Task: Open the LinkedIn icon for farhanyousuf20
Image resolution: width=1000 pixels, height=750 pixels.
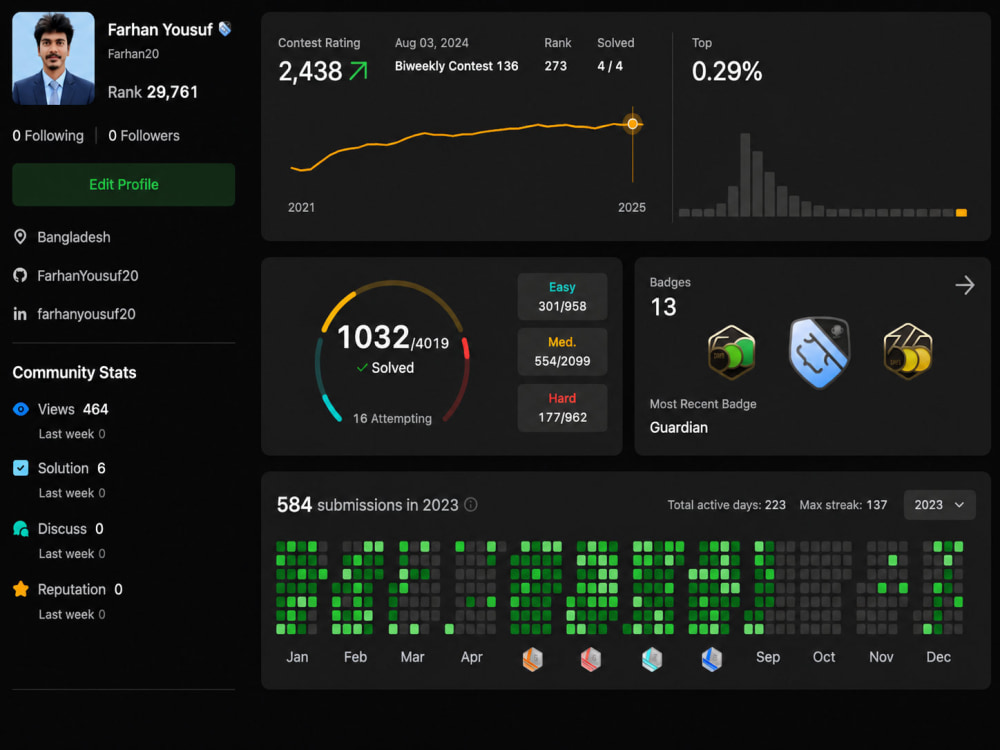Action: coord(20,314)
